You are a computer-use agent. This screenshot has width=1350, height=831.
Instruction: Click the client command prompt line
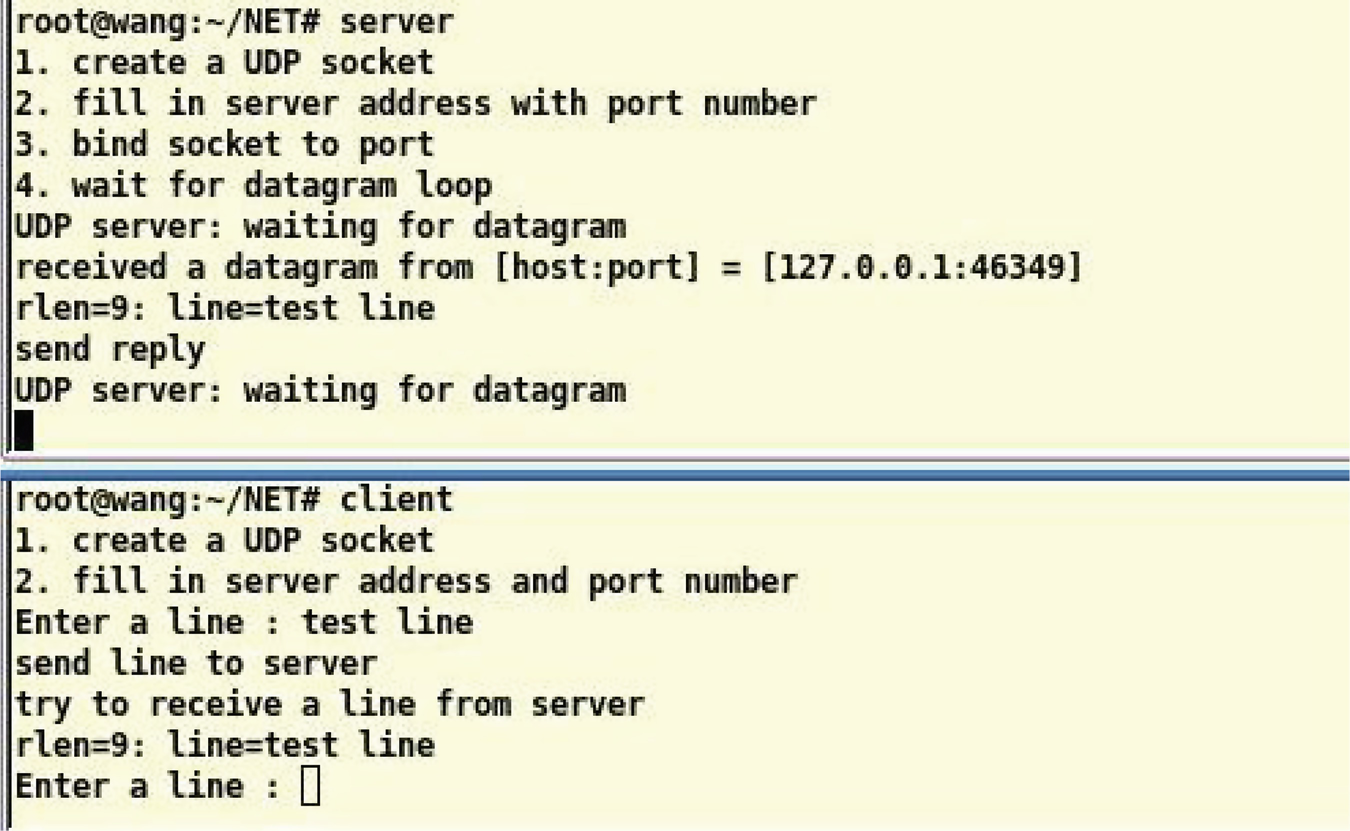[x=234, y=499]
